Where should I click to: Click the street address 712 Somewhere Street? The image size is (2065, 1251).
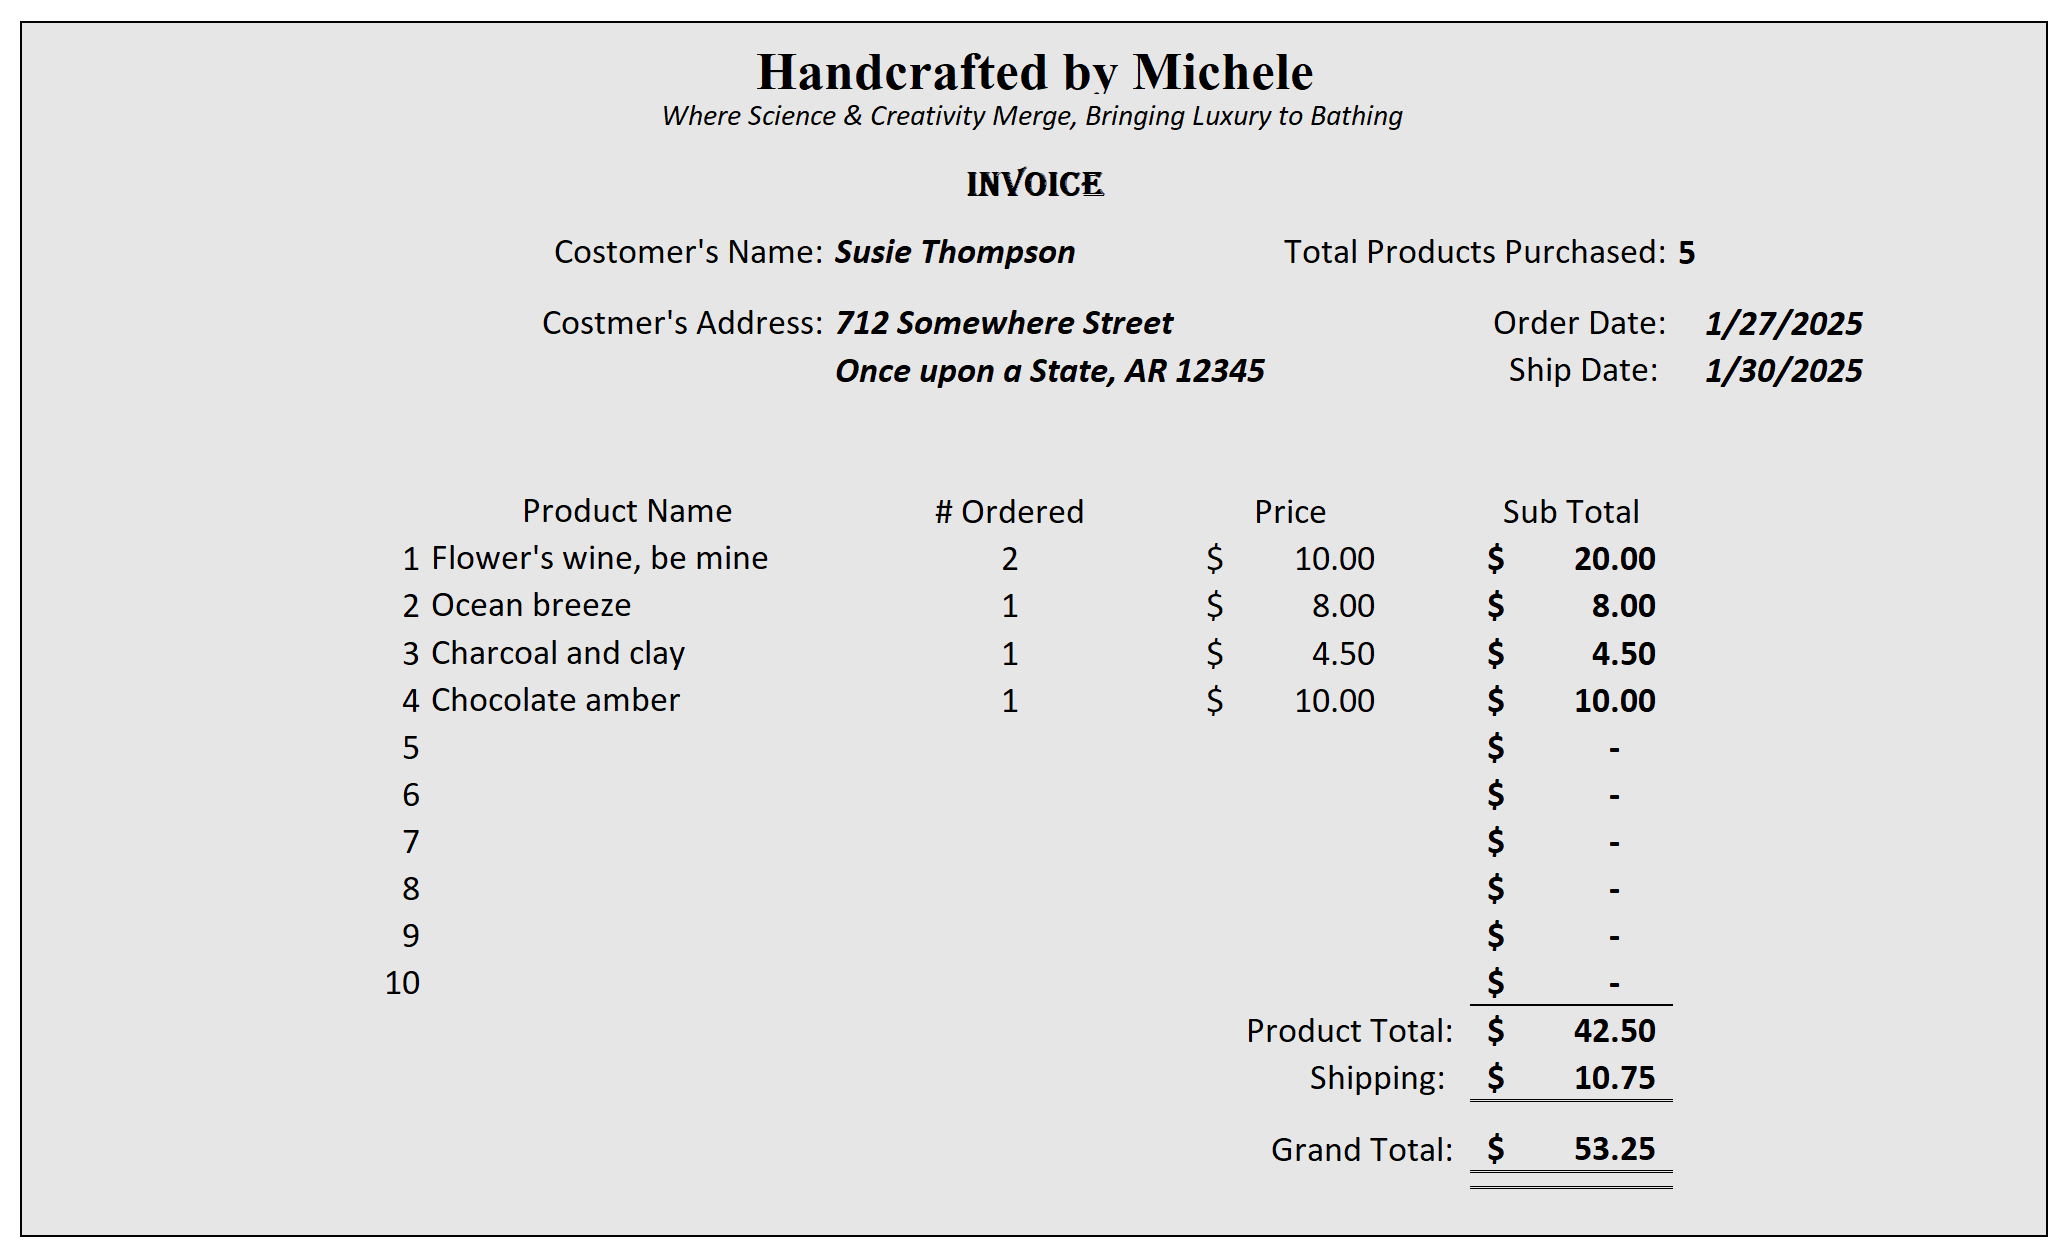pos(1003,323)
